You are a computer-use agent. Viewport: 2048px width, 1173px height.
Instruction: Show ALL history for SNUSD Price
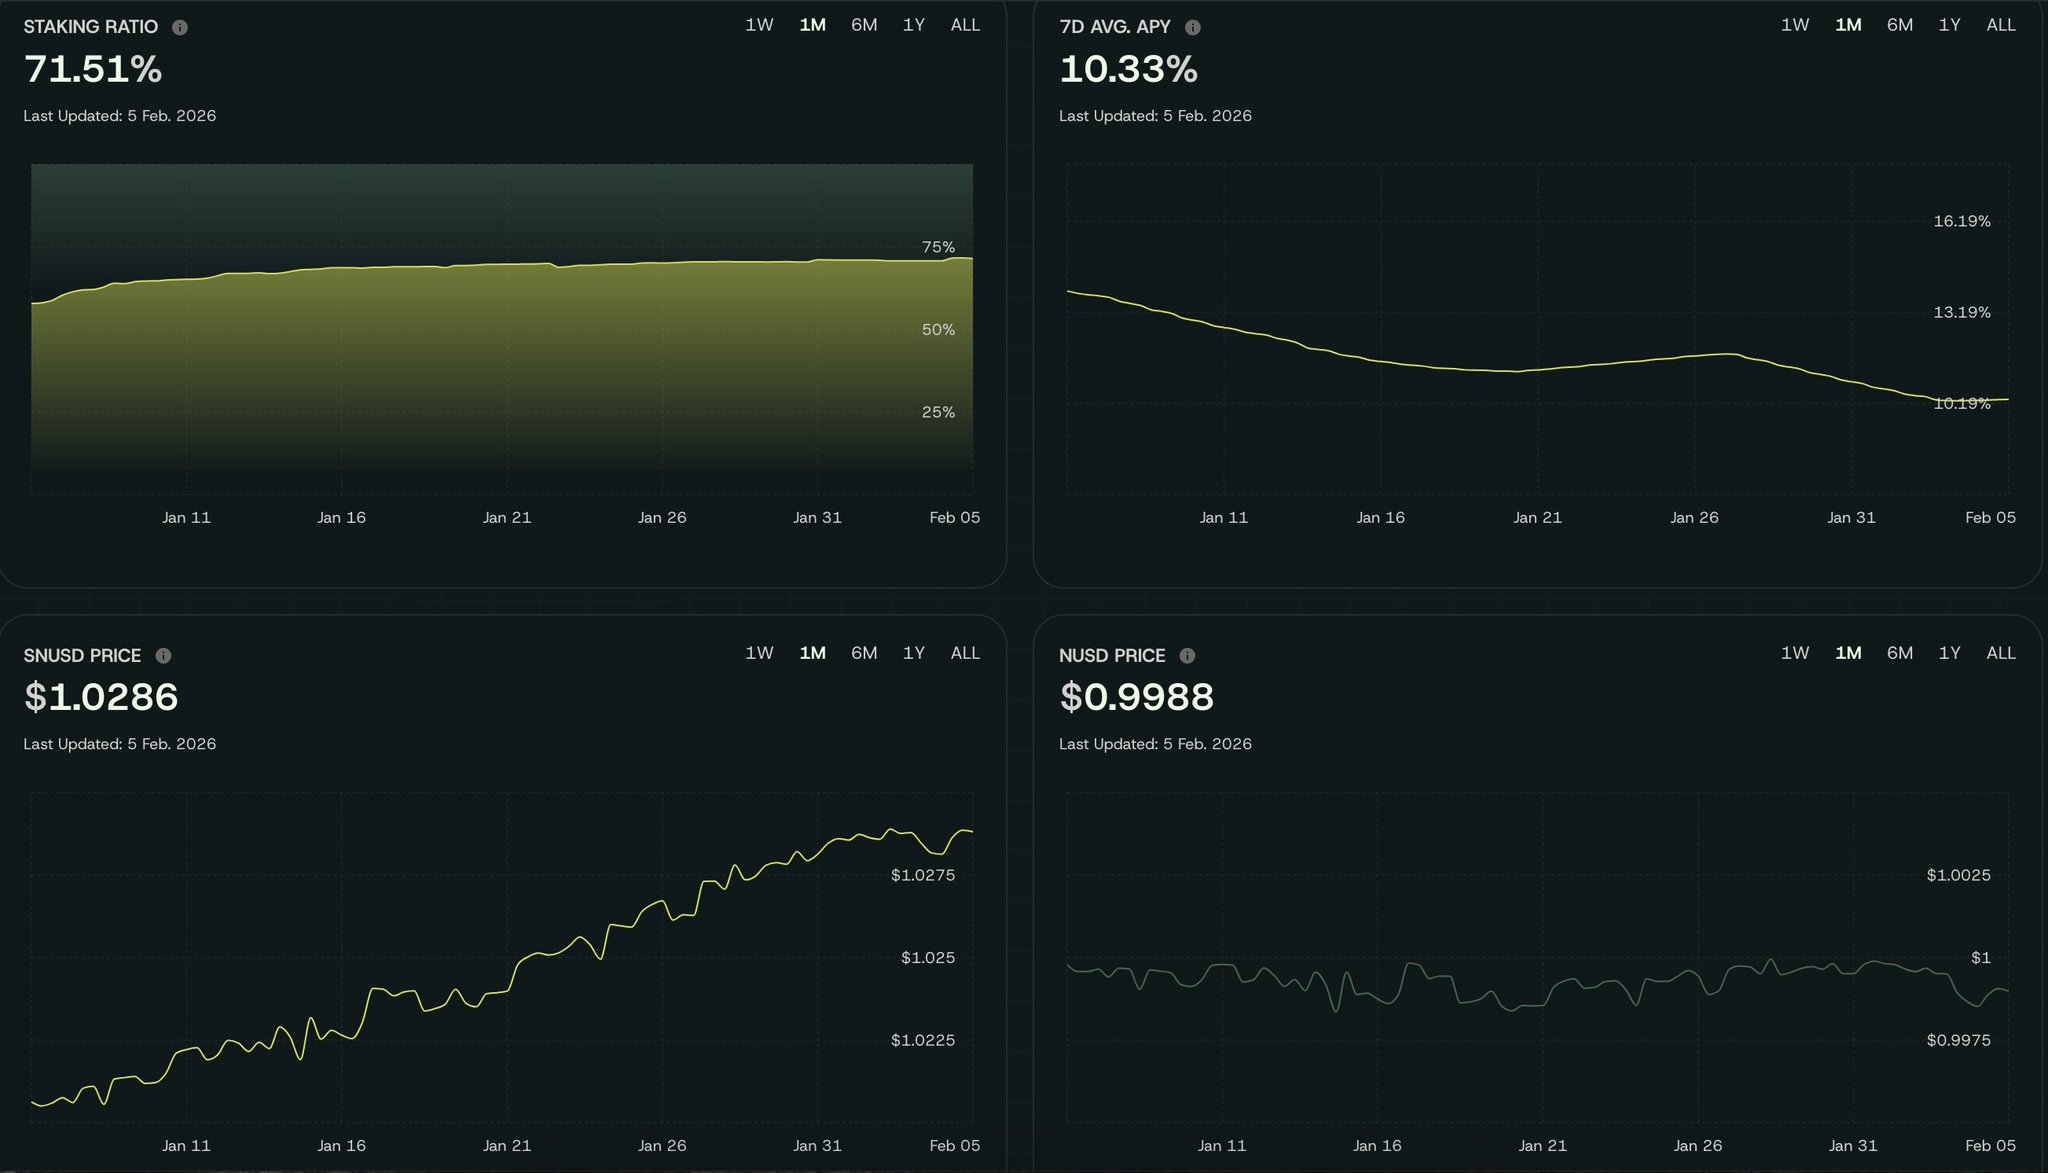(x=965, y=653)
